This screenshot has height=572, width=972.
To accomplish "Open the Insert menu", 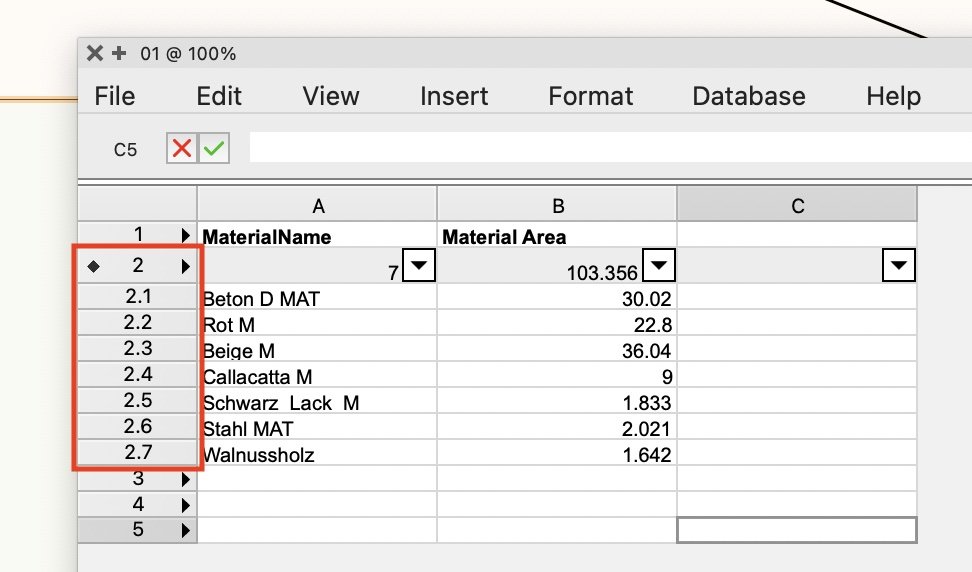I will click(454, 96).
